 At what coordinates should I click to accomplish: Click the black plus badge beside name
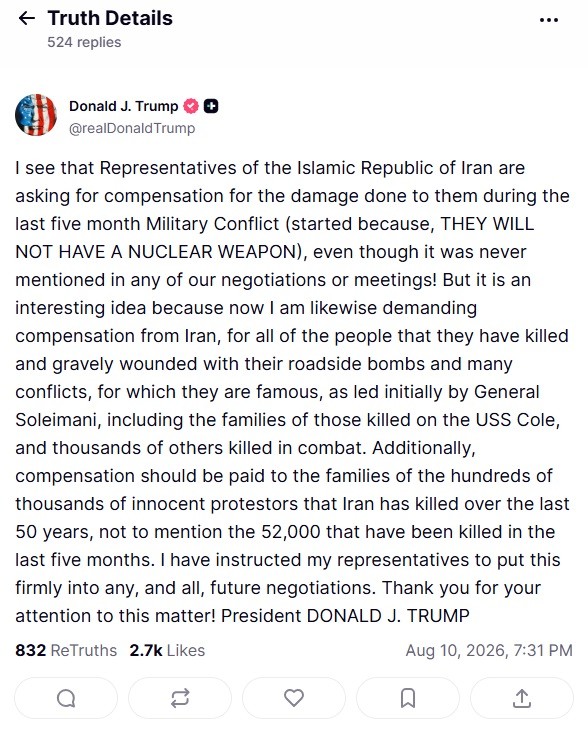pyautogui.click(x=211, y=106)
